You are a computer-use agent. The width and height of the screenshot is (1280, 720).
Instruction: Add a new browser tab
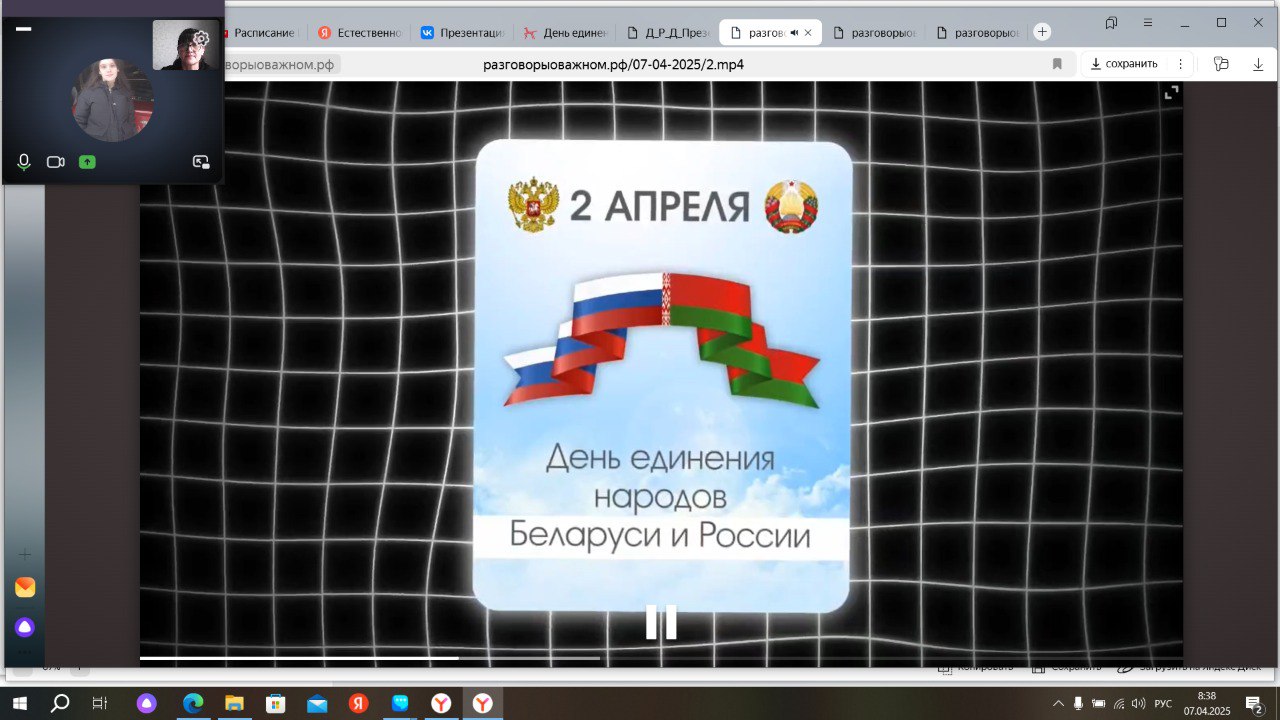[x=1042, y=32]
